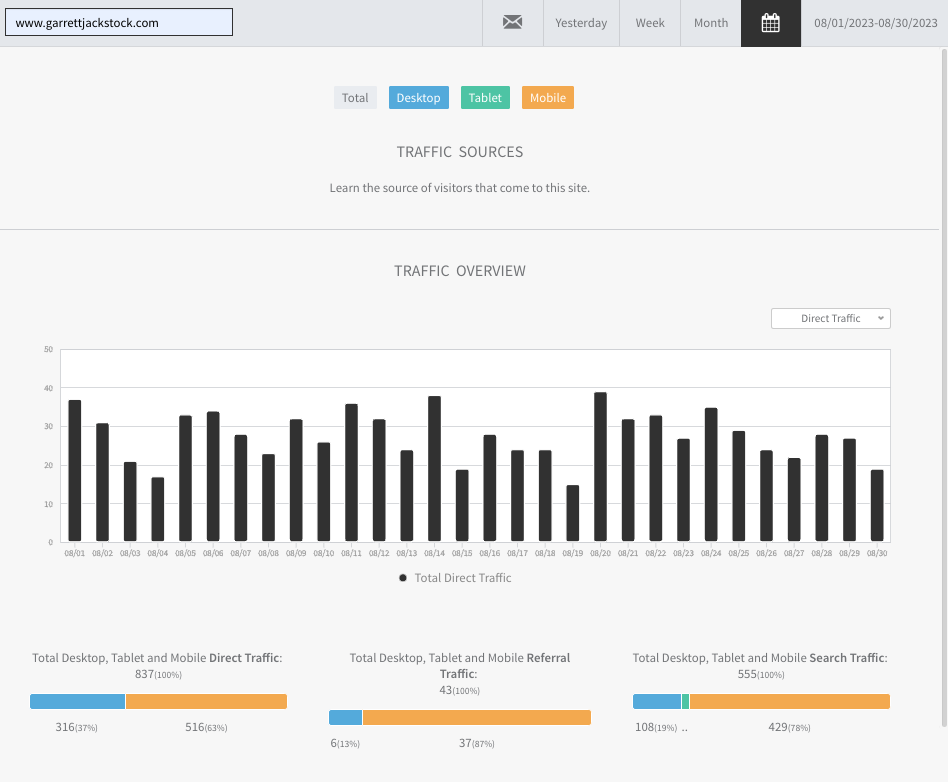Select the Yesterday time range

tap(581, 23)
